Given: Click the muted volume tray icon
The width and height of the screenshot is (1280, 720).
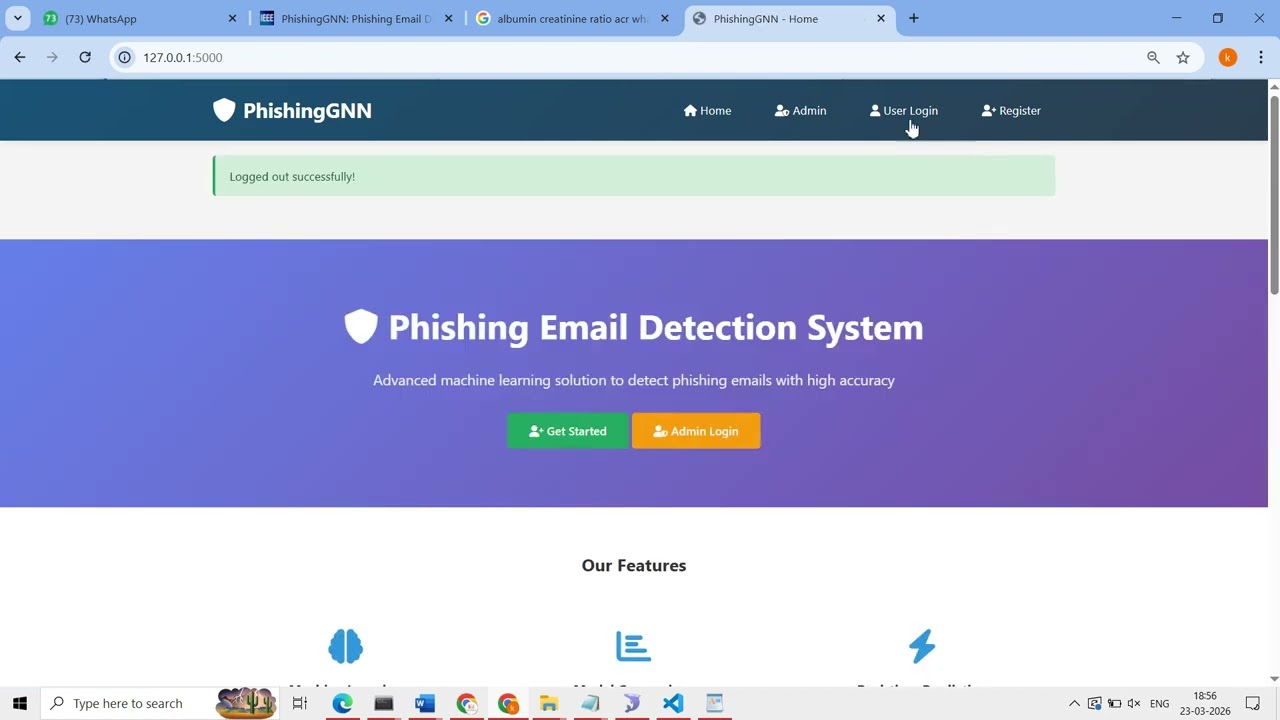Looking at the screenshot, I should click(x=1134, y=703).
